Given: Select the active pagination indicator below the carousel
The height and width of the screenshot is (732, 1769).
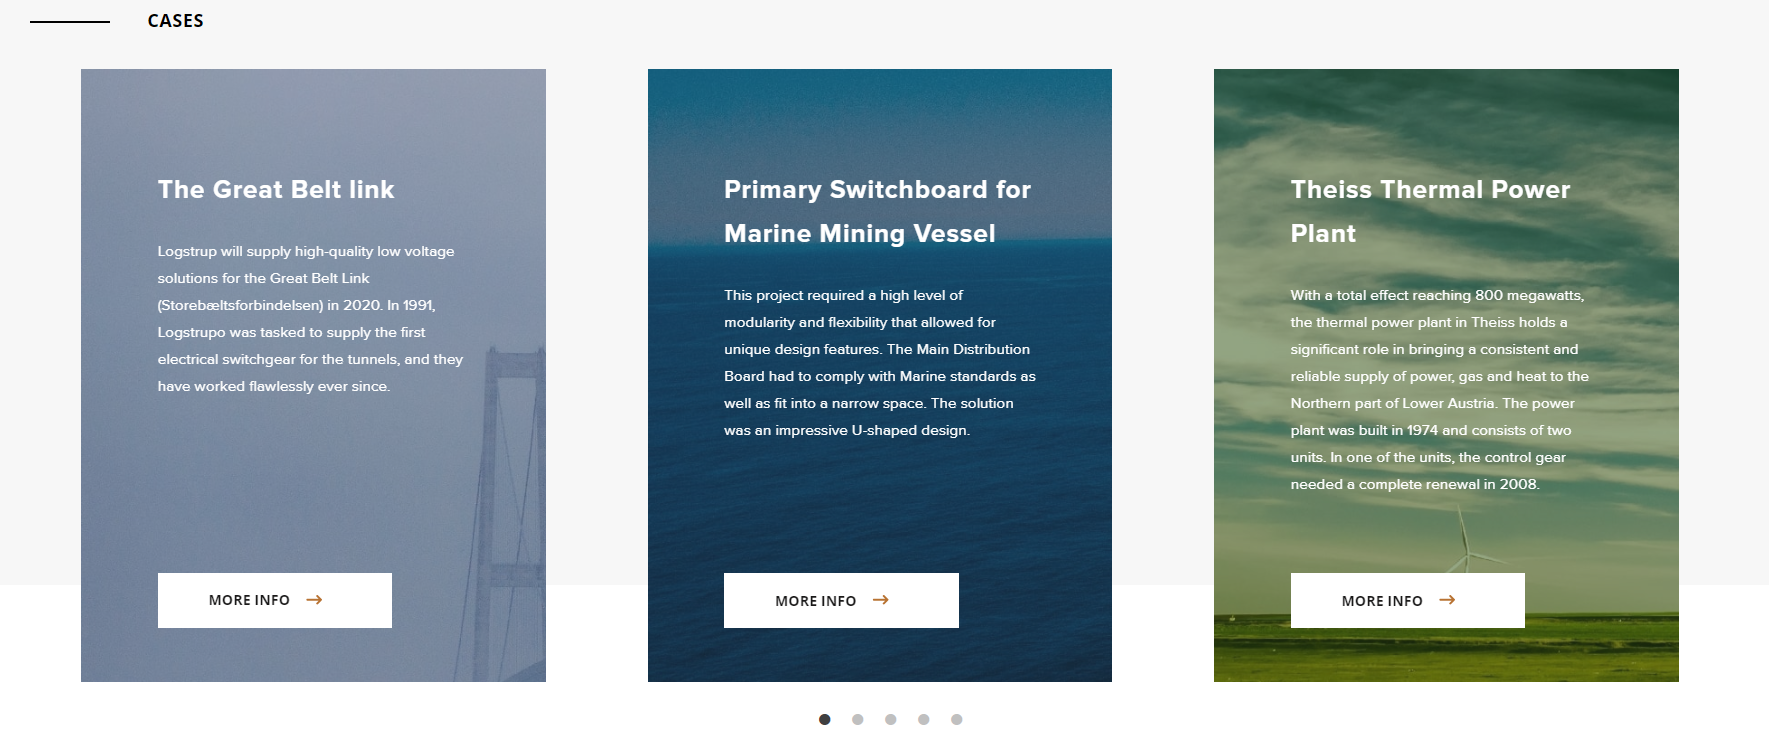Looking at the screenshot, I should pyautogui.click(x=824, y=718).
